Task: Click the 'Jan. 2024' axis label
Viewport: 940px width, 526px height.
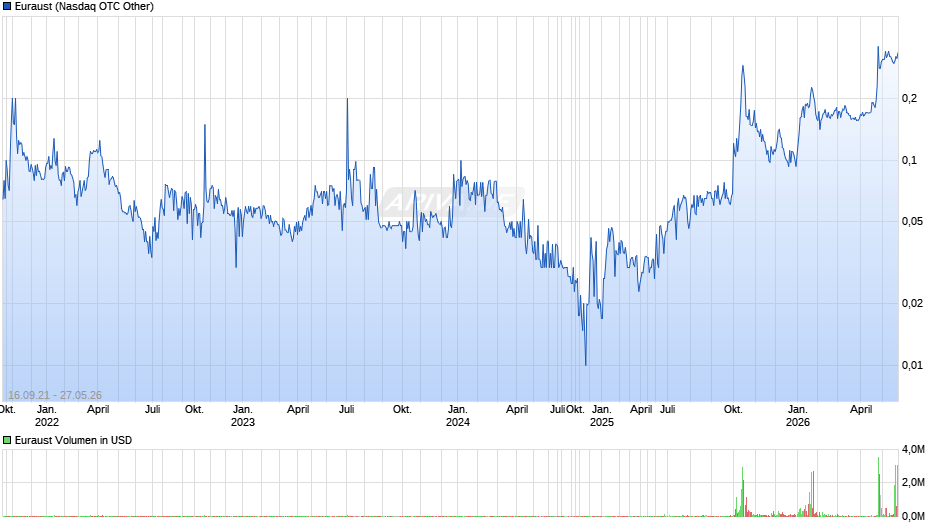Action: click(x=457, y=416)
